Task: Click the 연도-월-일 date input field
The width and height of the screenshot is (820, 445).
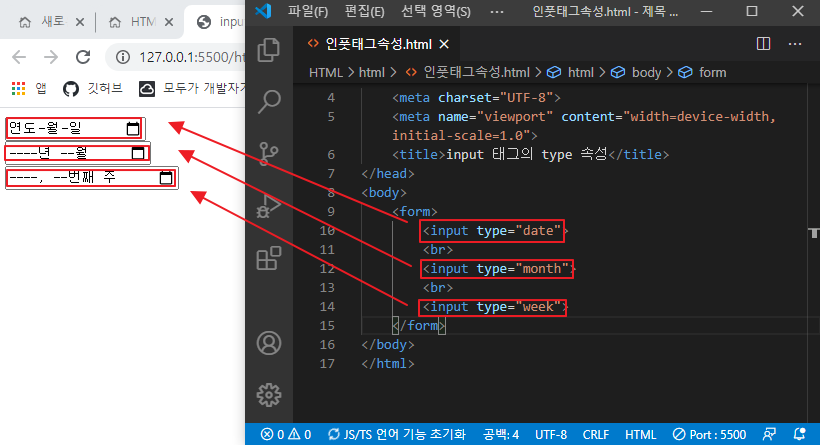Action: click(x=75, y=128)
